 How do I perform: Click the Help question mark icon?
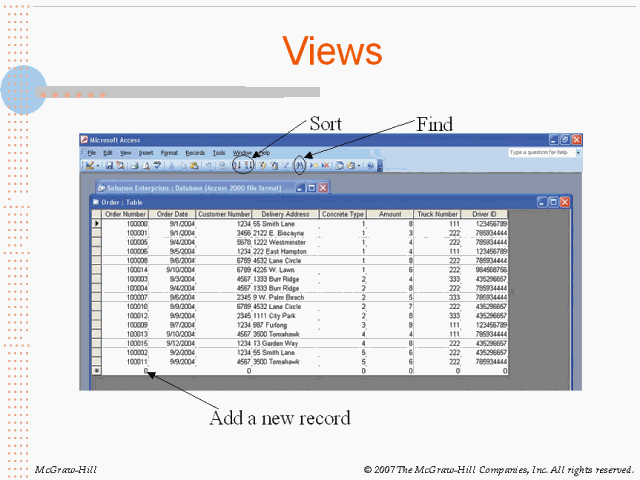pos(370,165)
